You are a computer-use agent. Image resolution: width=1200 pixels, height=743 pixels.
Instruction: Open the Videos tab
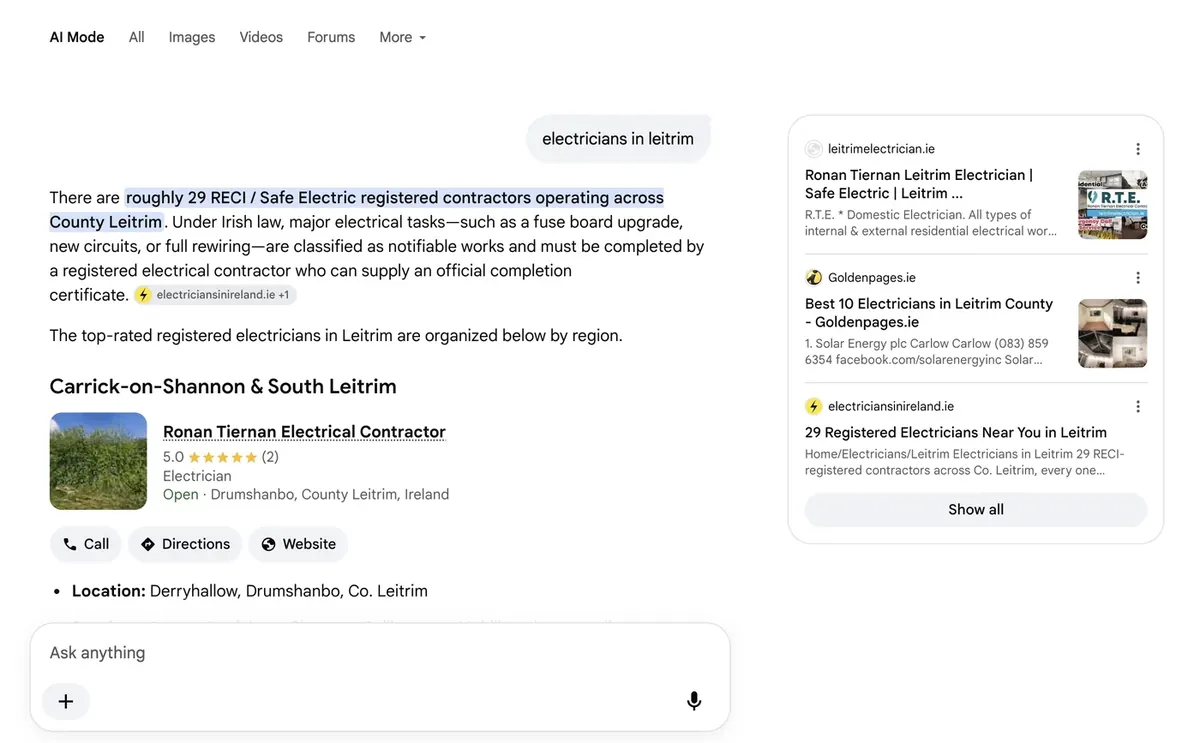[x=261, y=37]
